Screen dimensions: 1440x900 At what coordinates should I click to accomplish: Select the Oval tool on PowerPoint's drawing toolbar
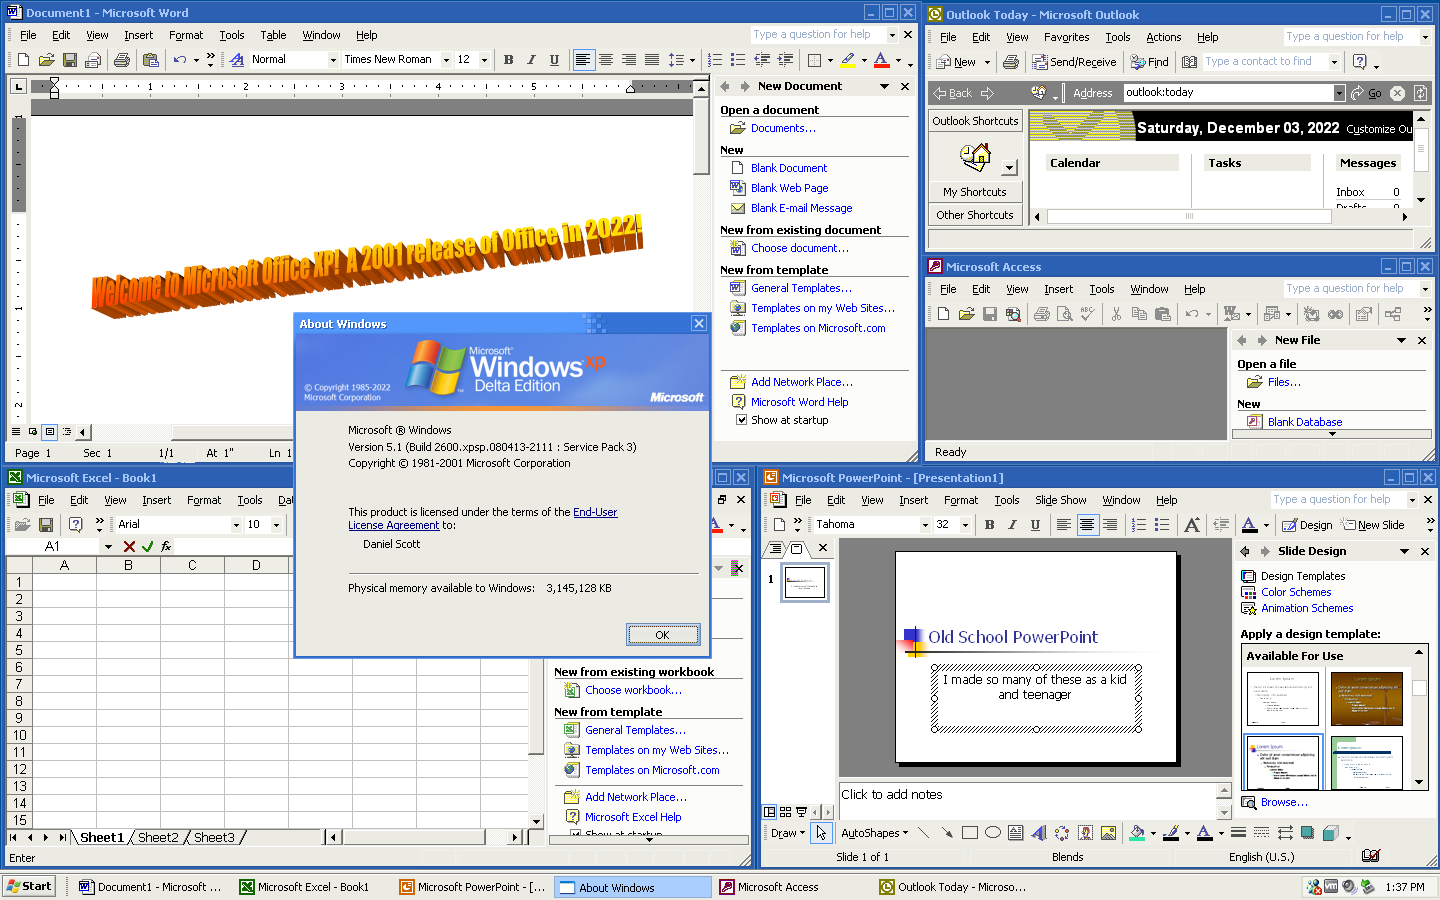pos(992,832)
